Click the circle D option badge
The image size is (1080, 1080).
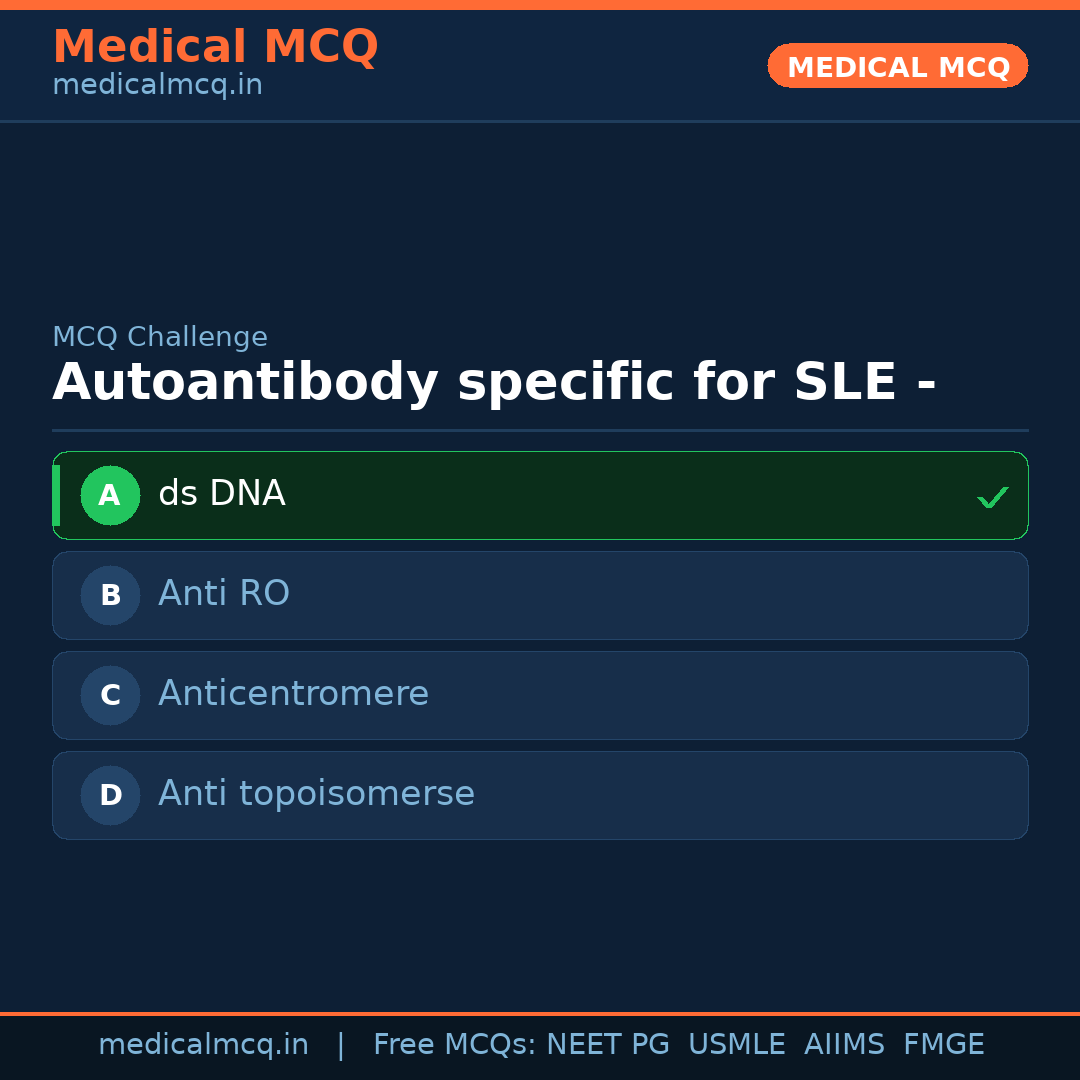110,795
